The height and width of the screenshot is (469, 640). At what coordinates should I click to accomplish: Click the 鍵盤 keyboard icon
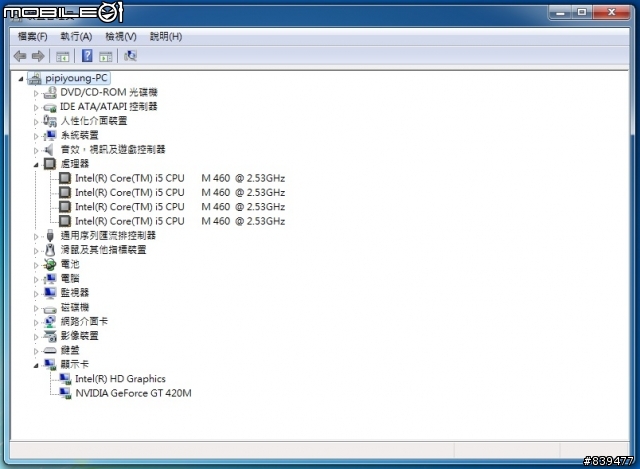pos(50,350)
